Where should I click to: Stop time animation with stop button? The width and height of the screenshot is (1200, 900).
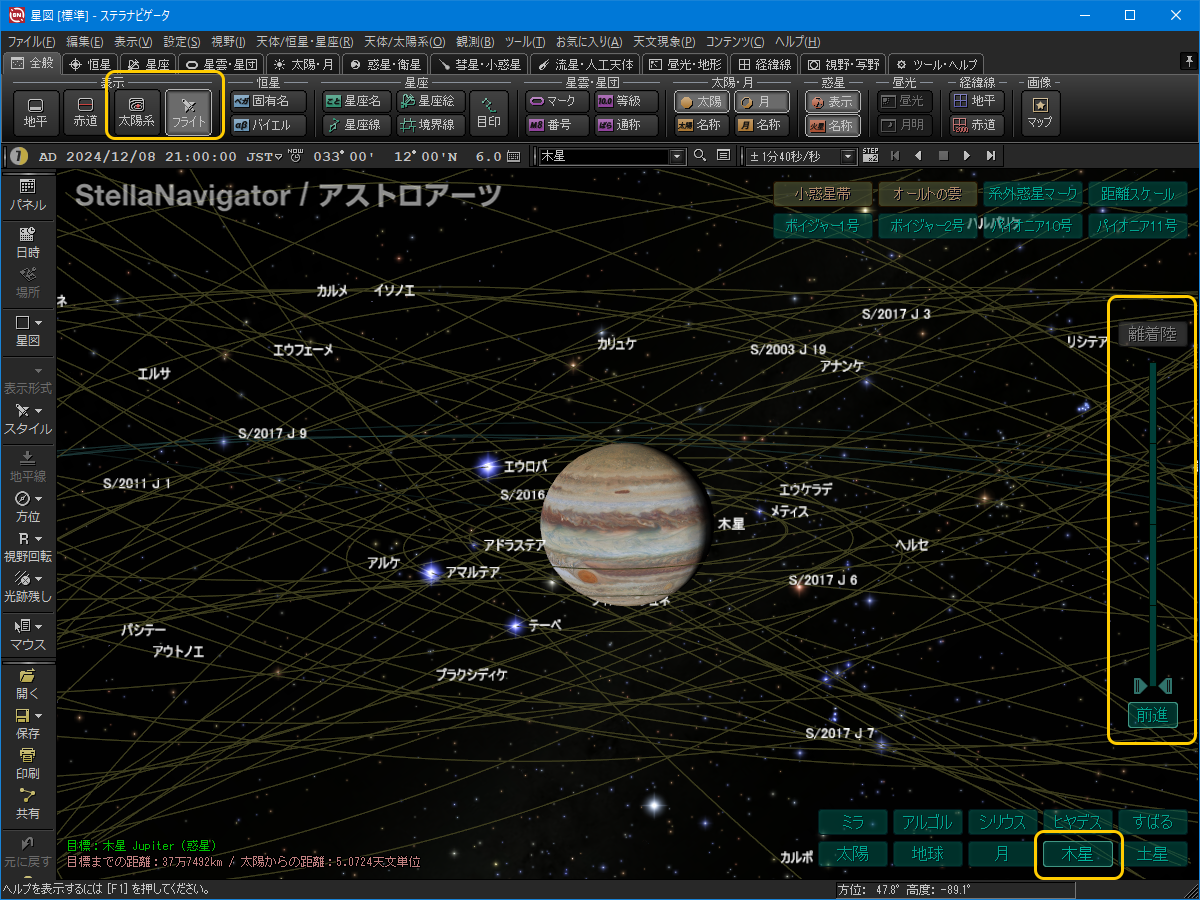(x=942, y=156)
